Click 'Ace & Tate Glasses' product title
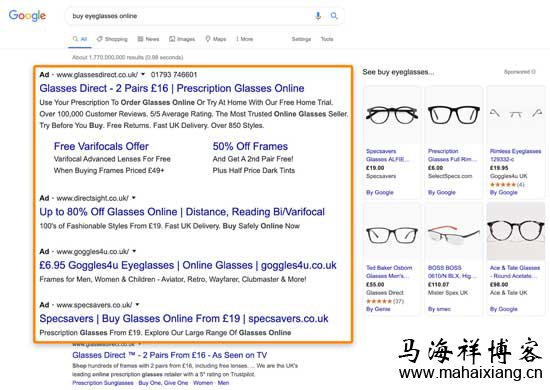550x390 pixels. [515, 272]
